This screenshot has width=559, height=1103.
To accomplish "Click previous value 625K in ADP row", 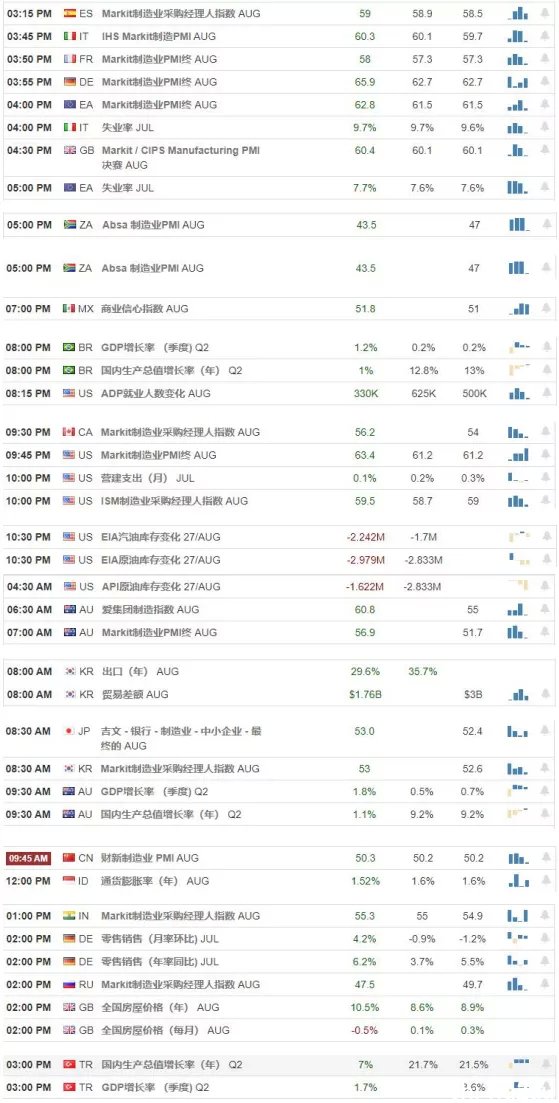I will pos(422,393).
